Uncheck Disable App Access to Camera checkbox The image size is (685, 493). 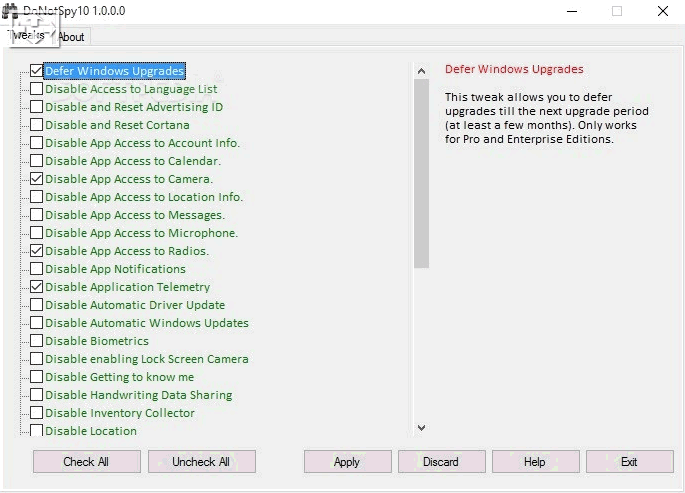pyautogui.click(x=37, y=179)
